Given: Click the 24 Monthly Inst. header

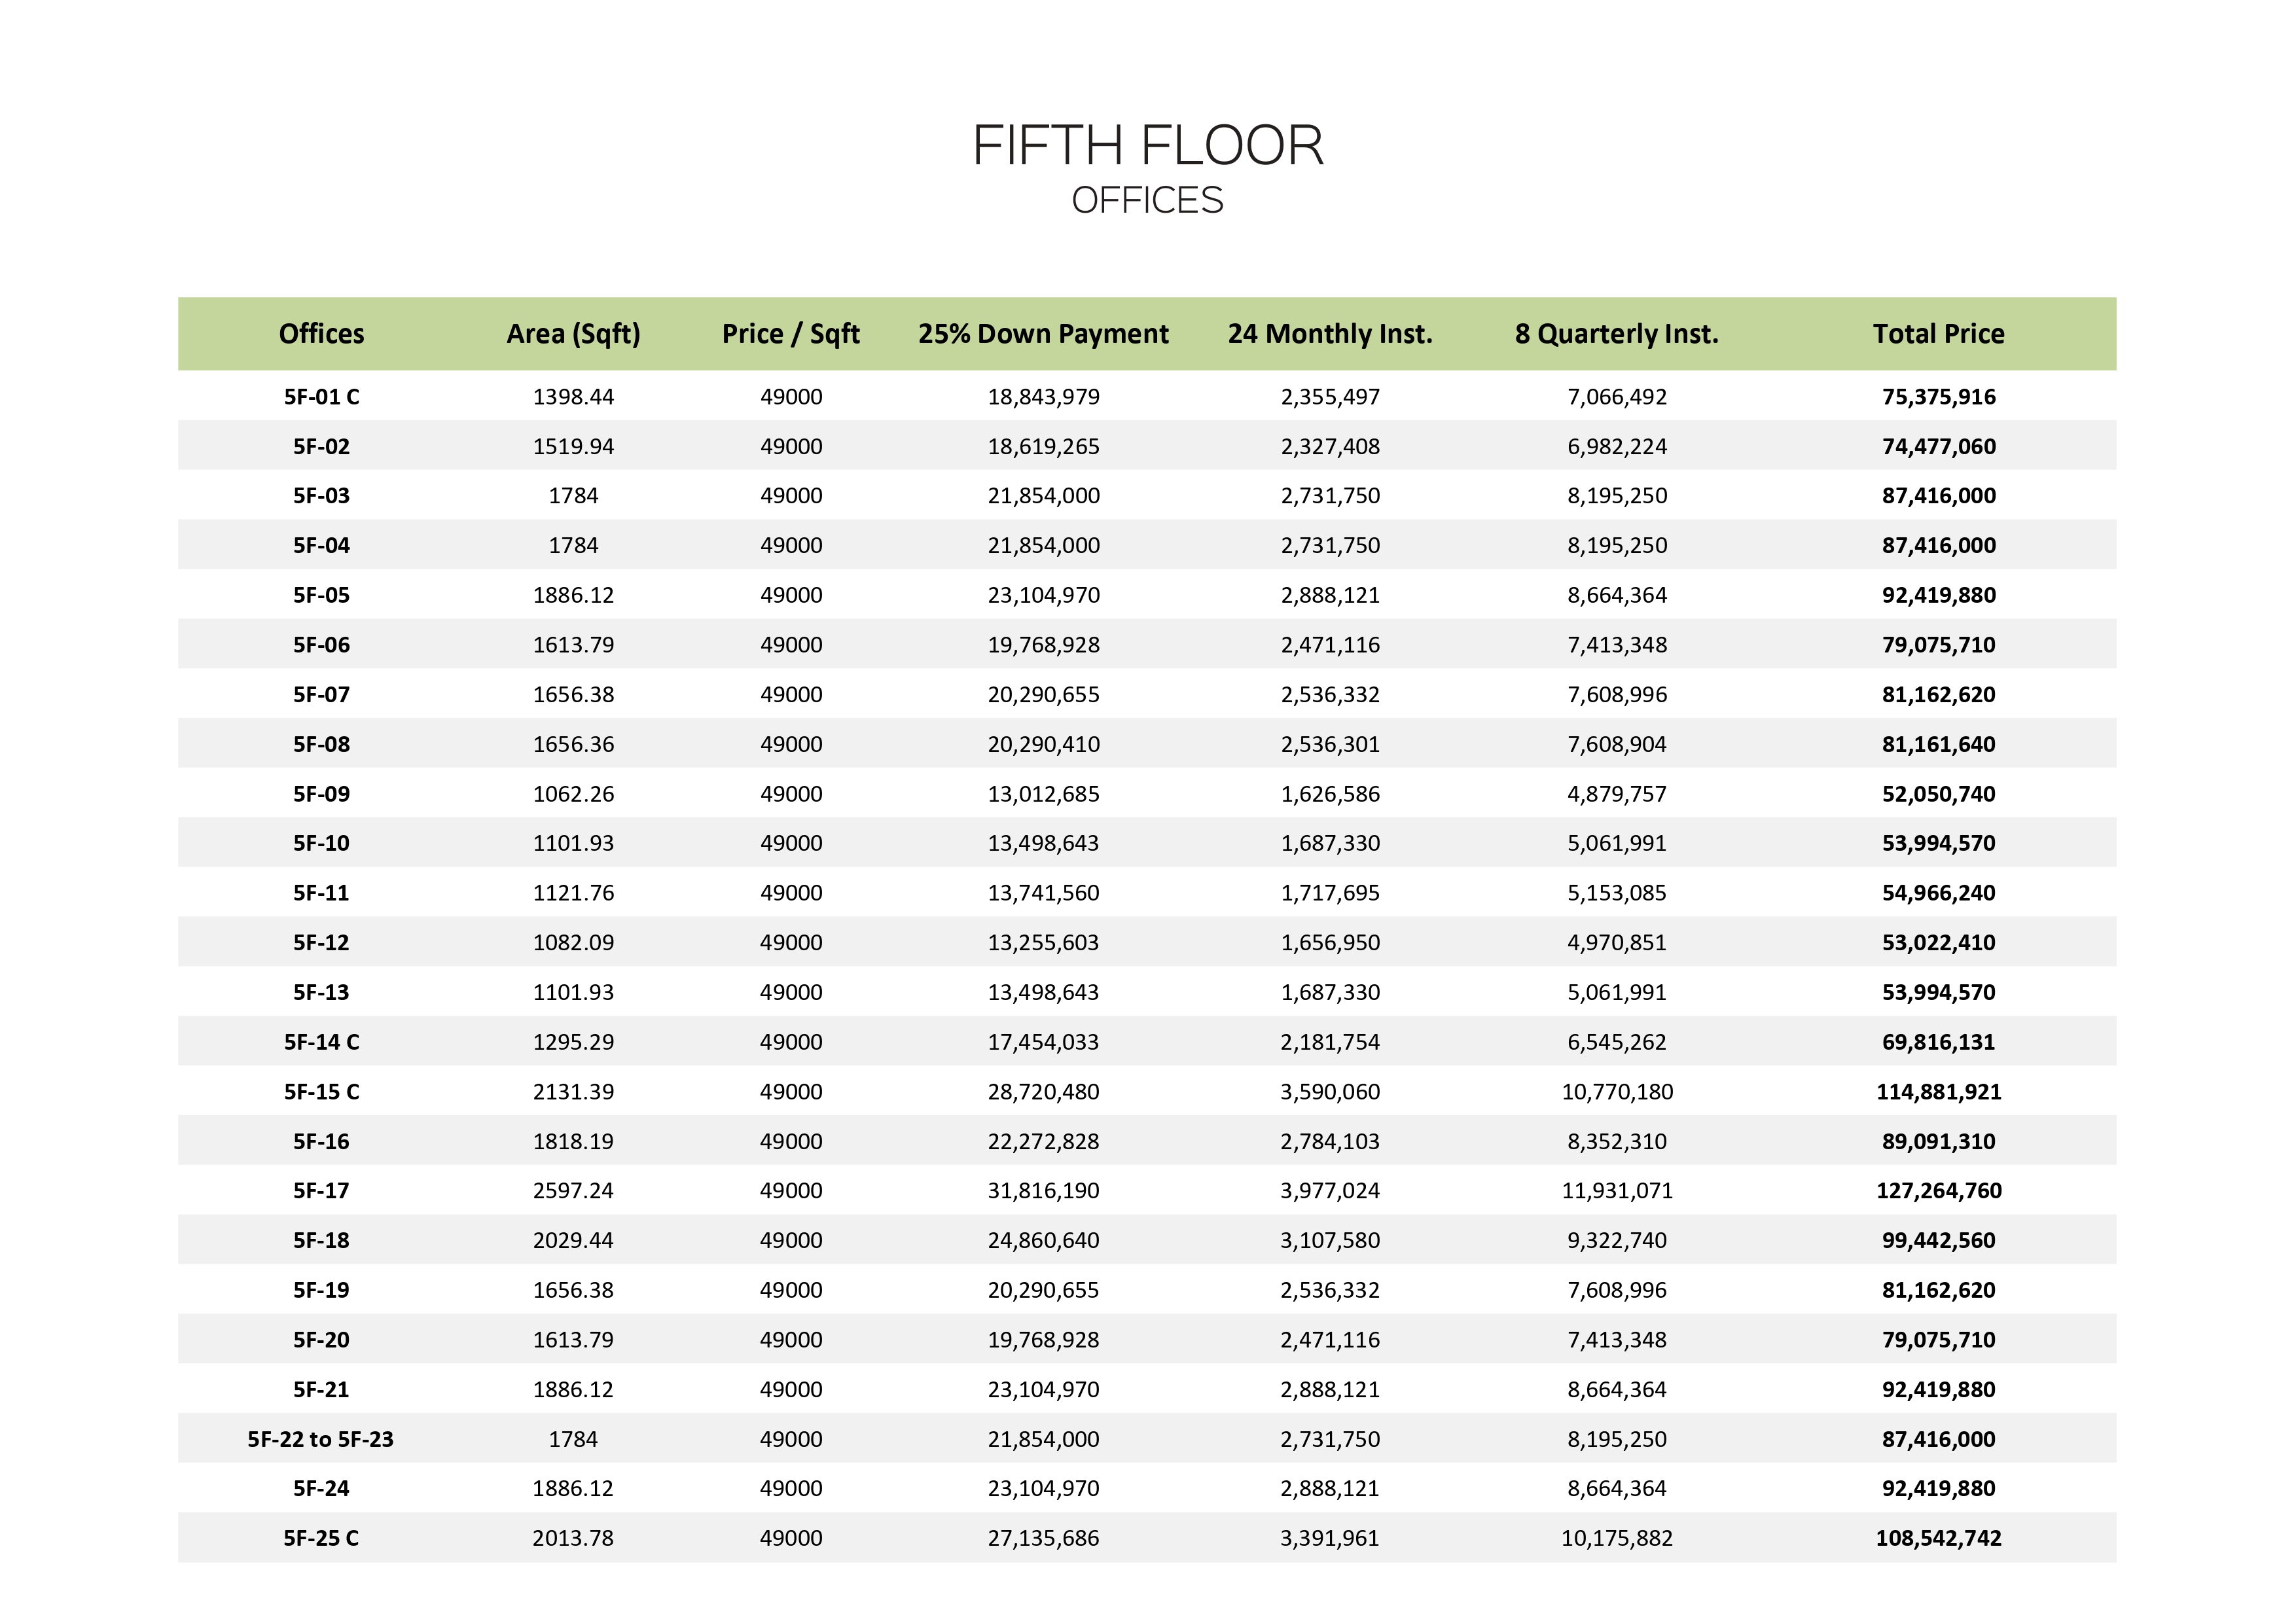Looking at the screenshot, I should 1330,334.
